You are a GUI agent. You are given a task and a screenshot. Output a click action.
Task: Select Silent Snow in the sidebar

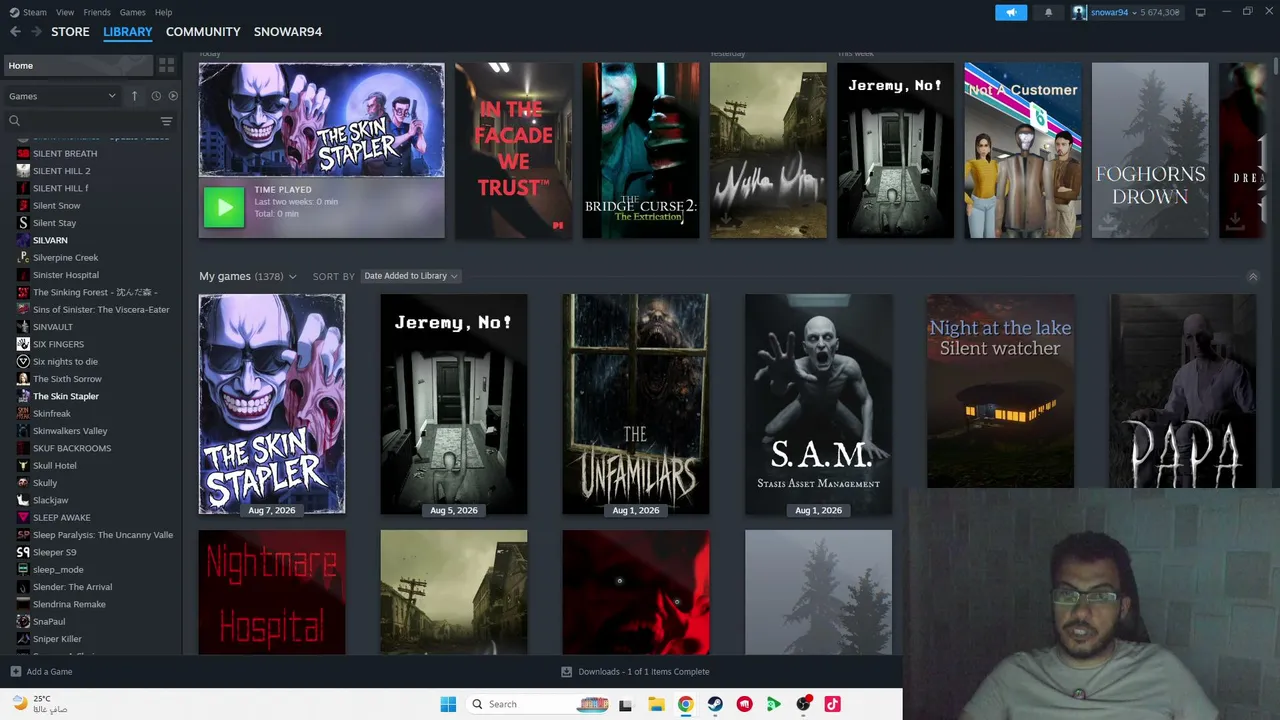tap(56, 206)
